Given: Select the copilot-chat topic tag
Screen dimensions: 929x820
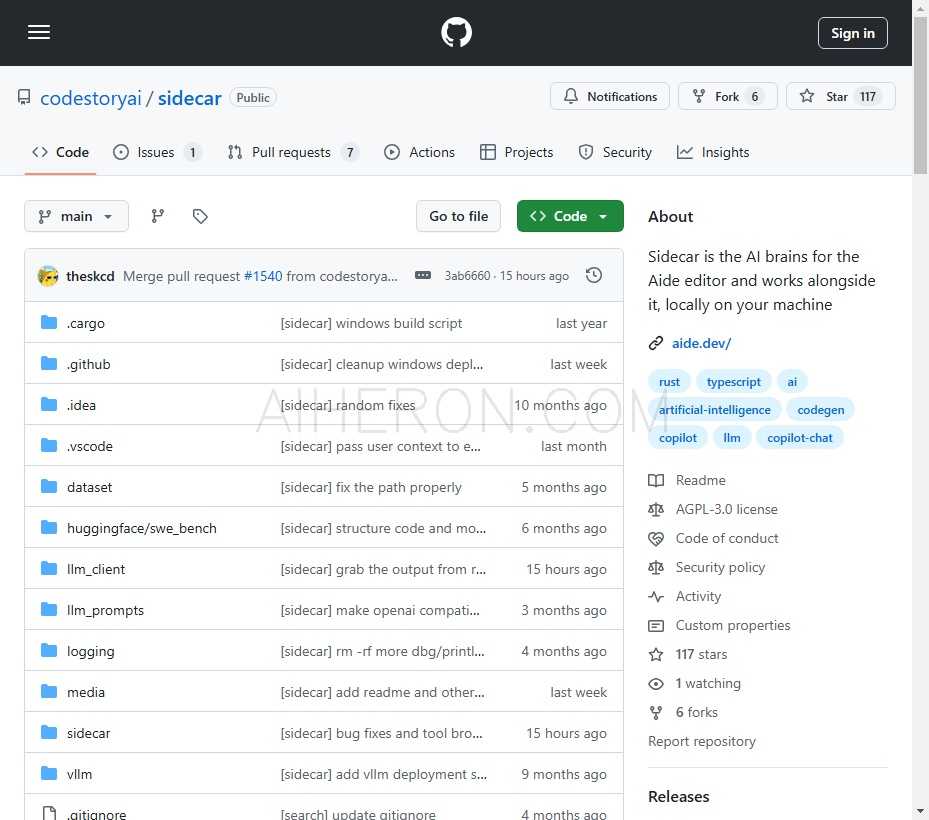Looking at the screenshot, I should [800, 438].
